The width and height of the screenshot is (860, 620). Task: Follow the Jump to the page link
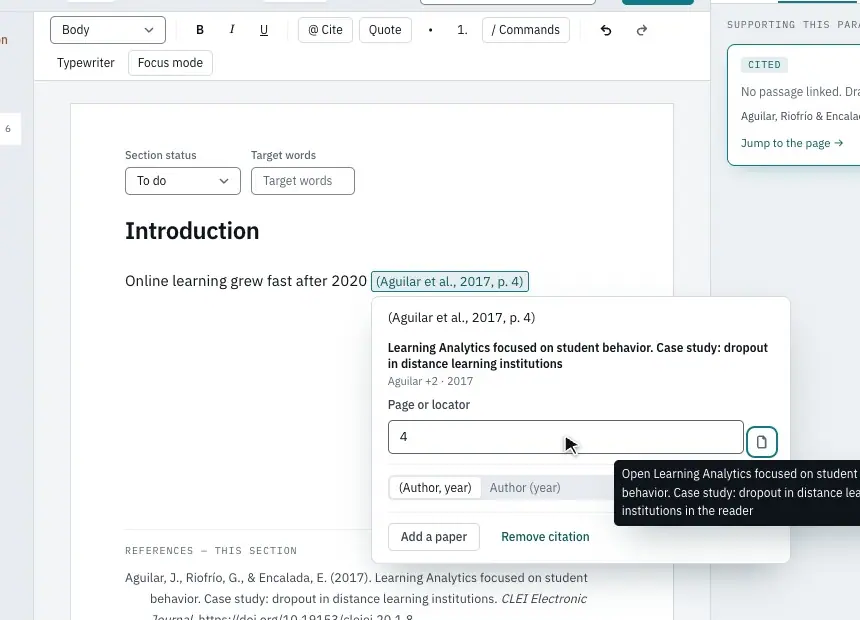coord(792,143)
